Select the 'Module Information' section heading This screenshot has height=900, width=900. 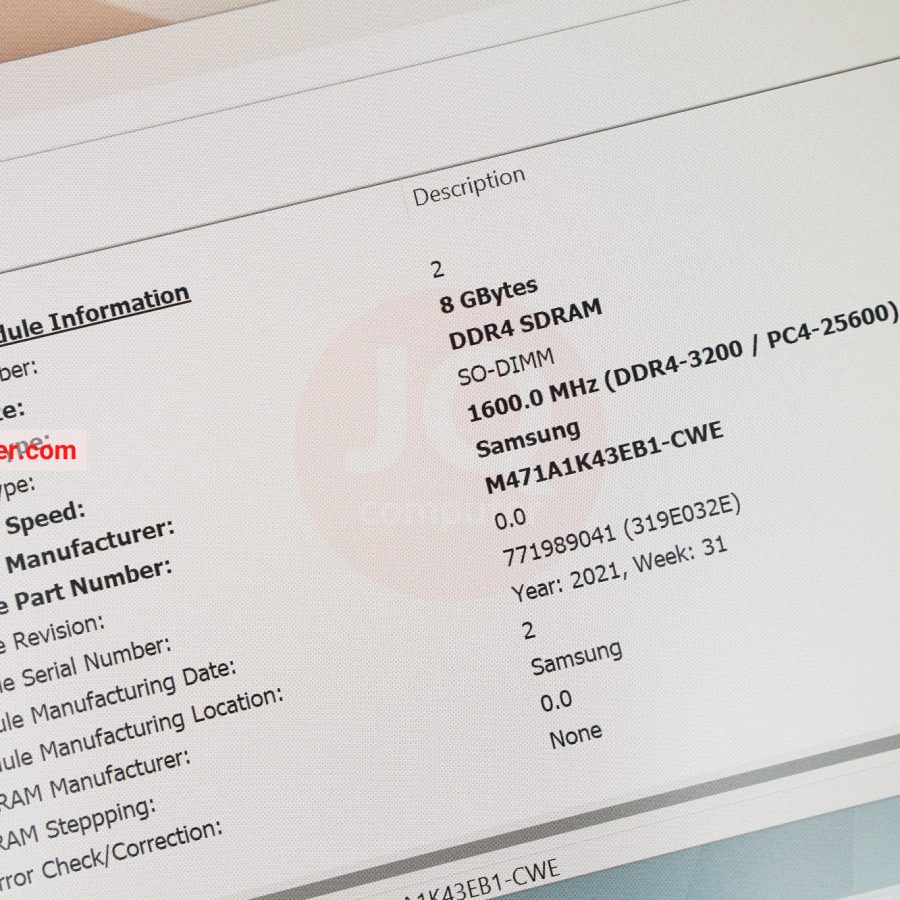tap(95, 315)
